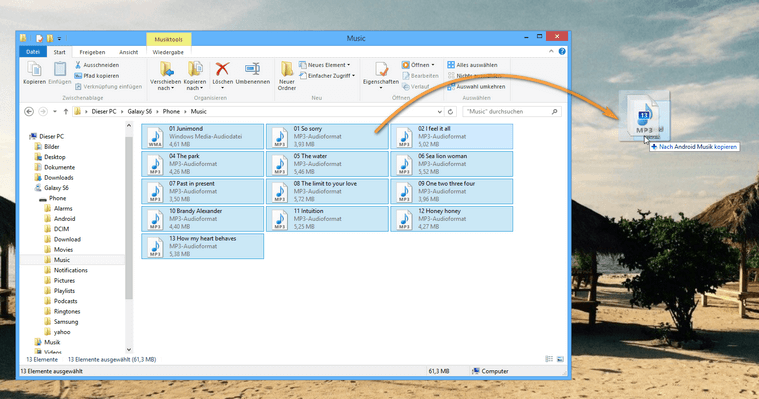
Task: Click the Umbenennen rename icon
Action: (x=252, y=69)
